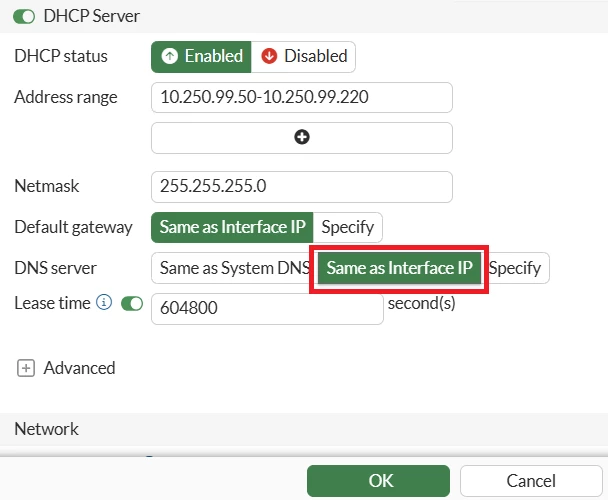Set DNS server to Same as Interface IP

pyautogui.click(x=399, y=268)
